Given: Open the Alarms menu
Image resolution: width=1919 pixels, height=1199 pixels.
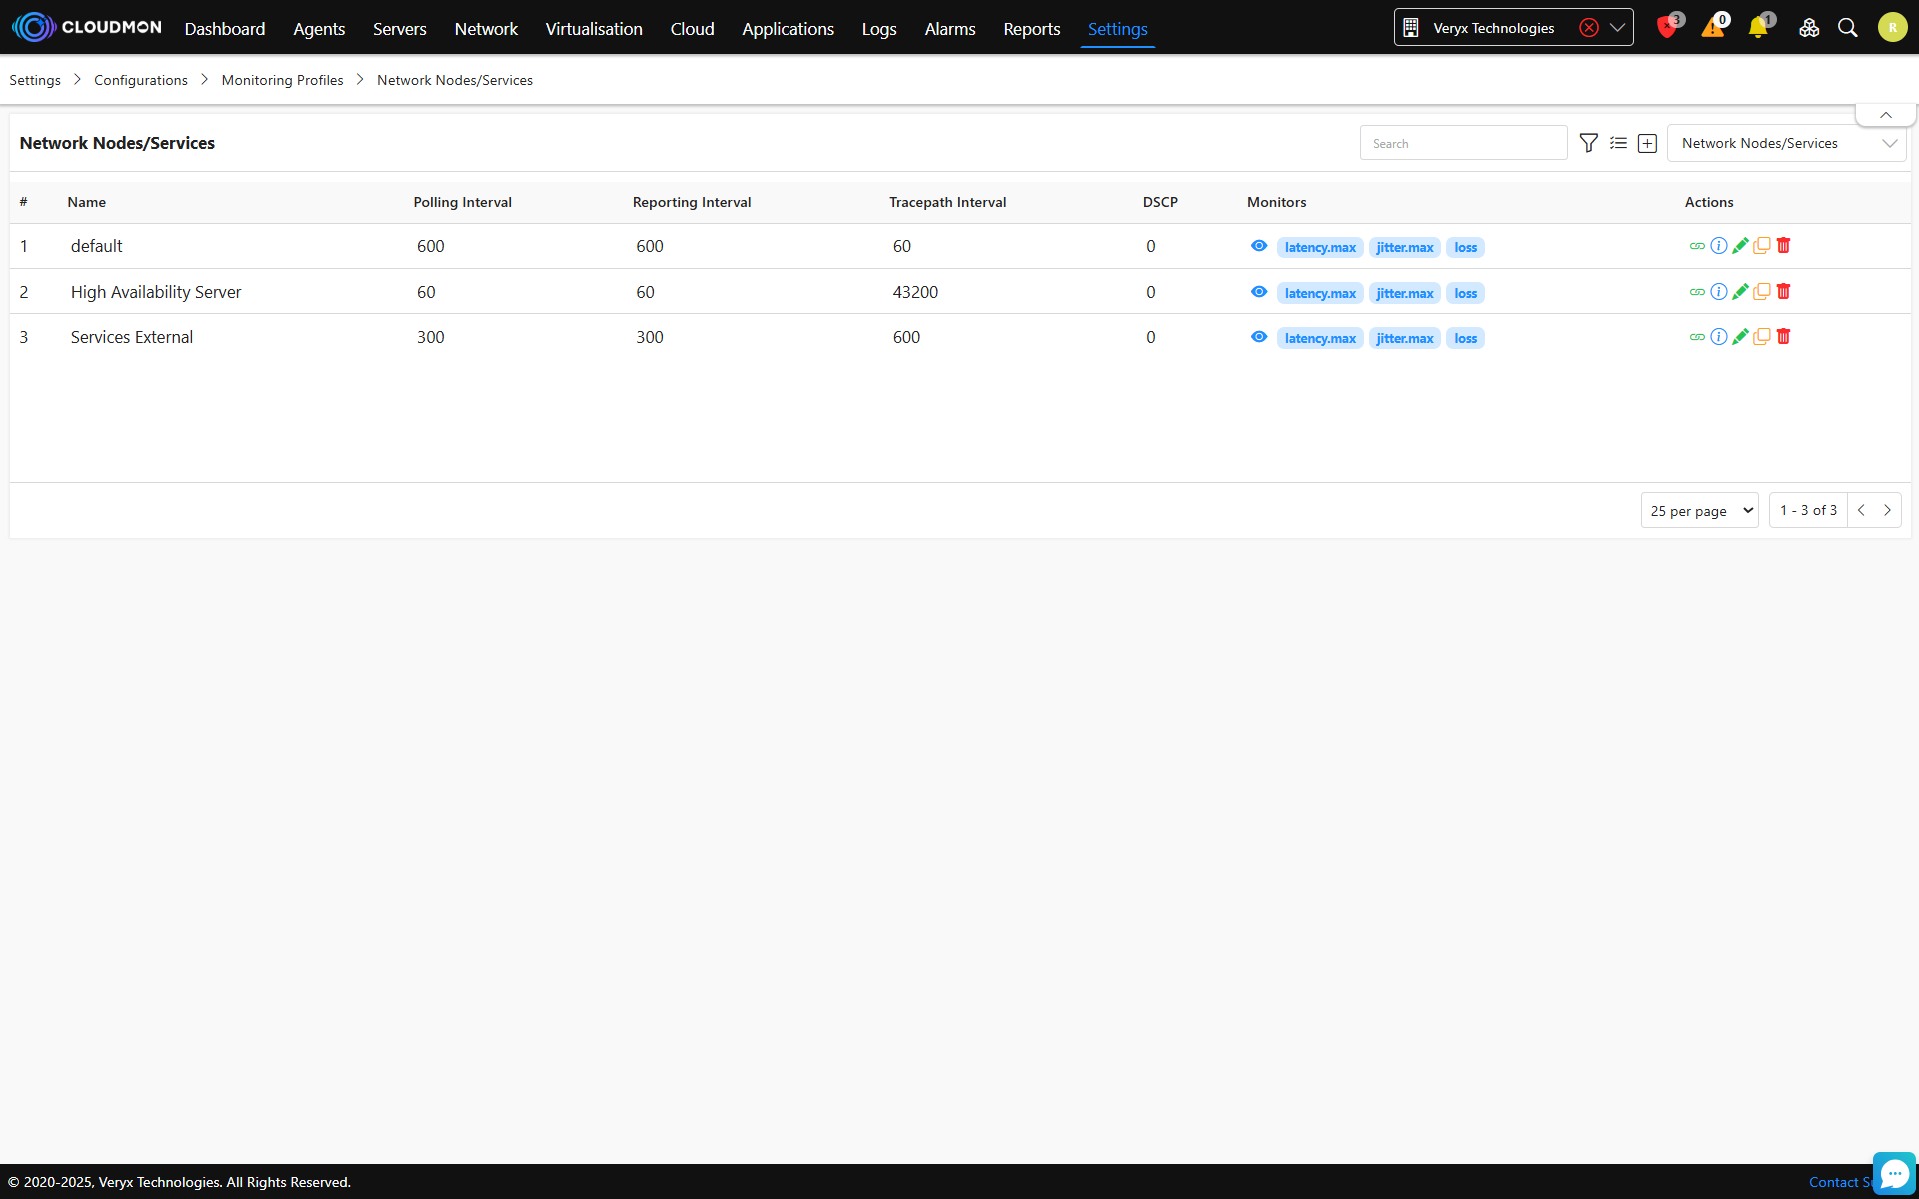Looking at the screenshot, I should [x=949, y=29].
